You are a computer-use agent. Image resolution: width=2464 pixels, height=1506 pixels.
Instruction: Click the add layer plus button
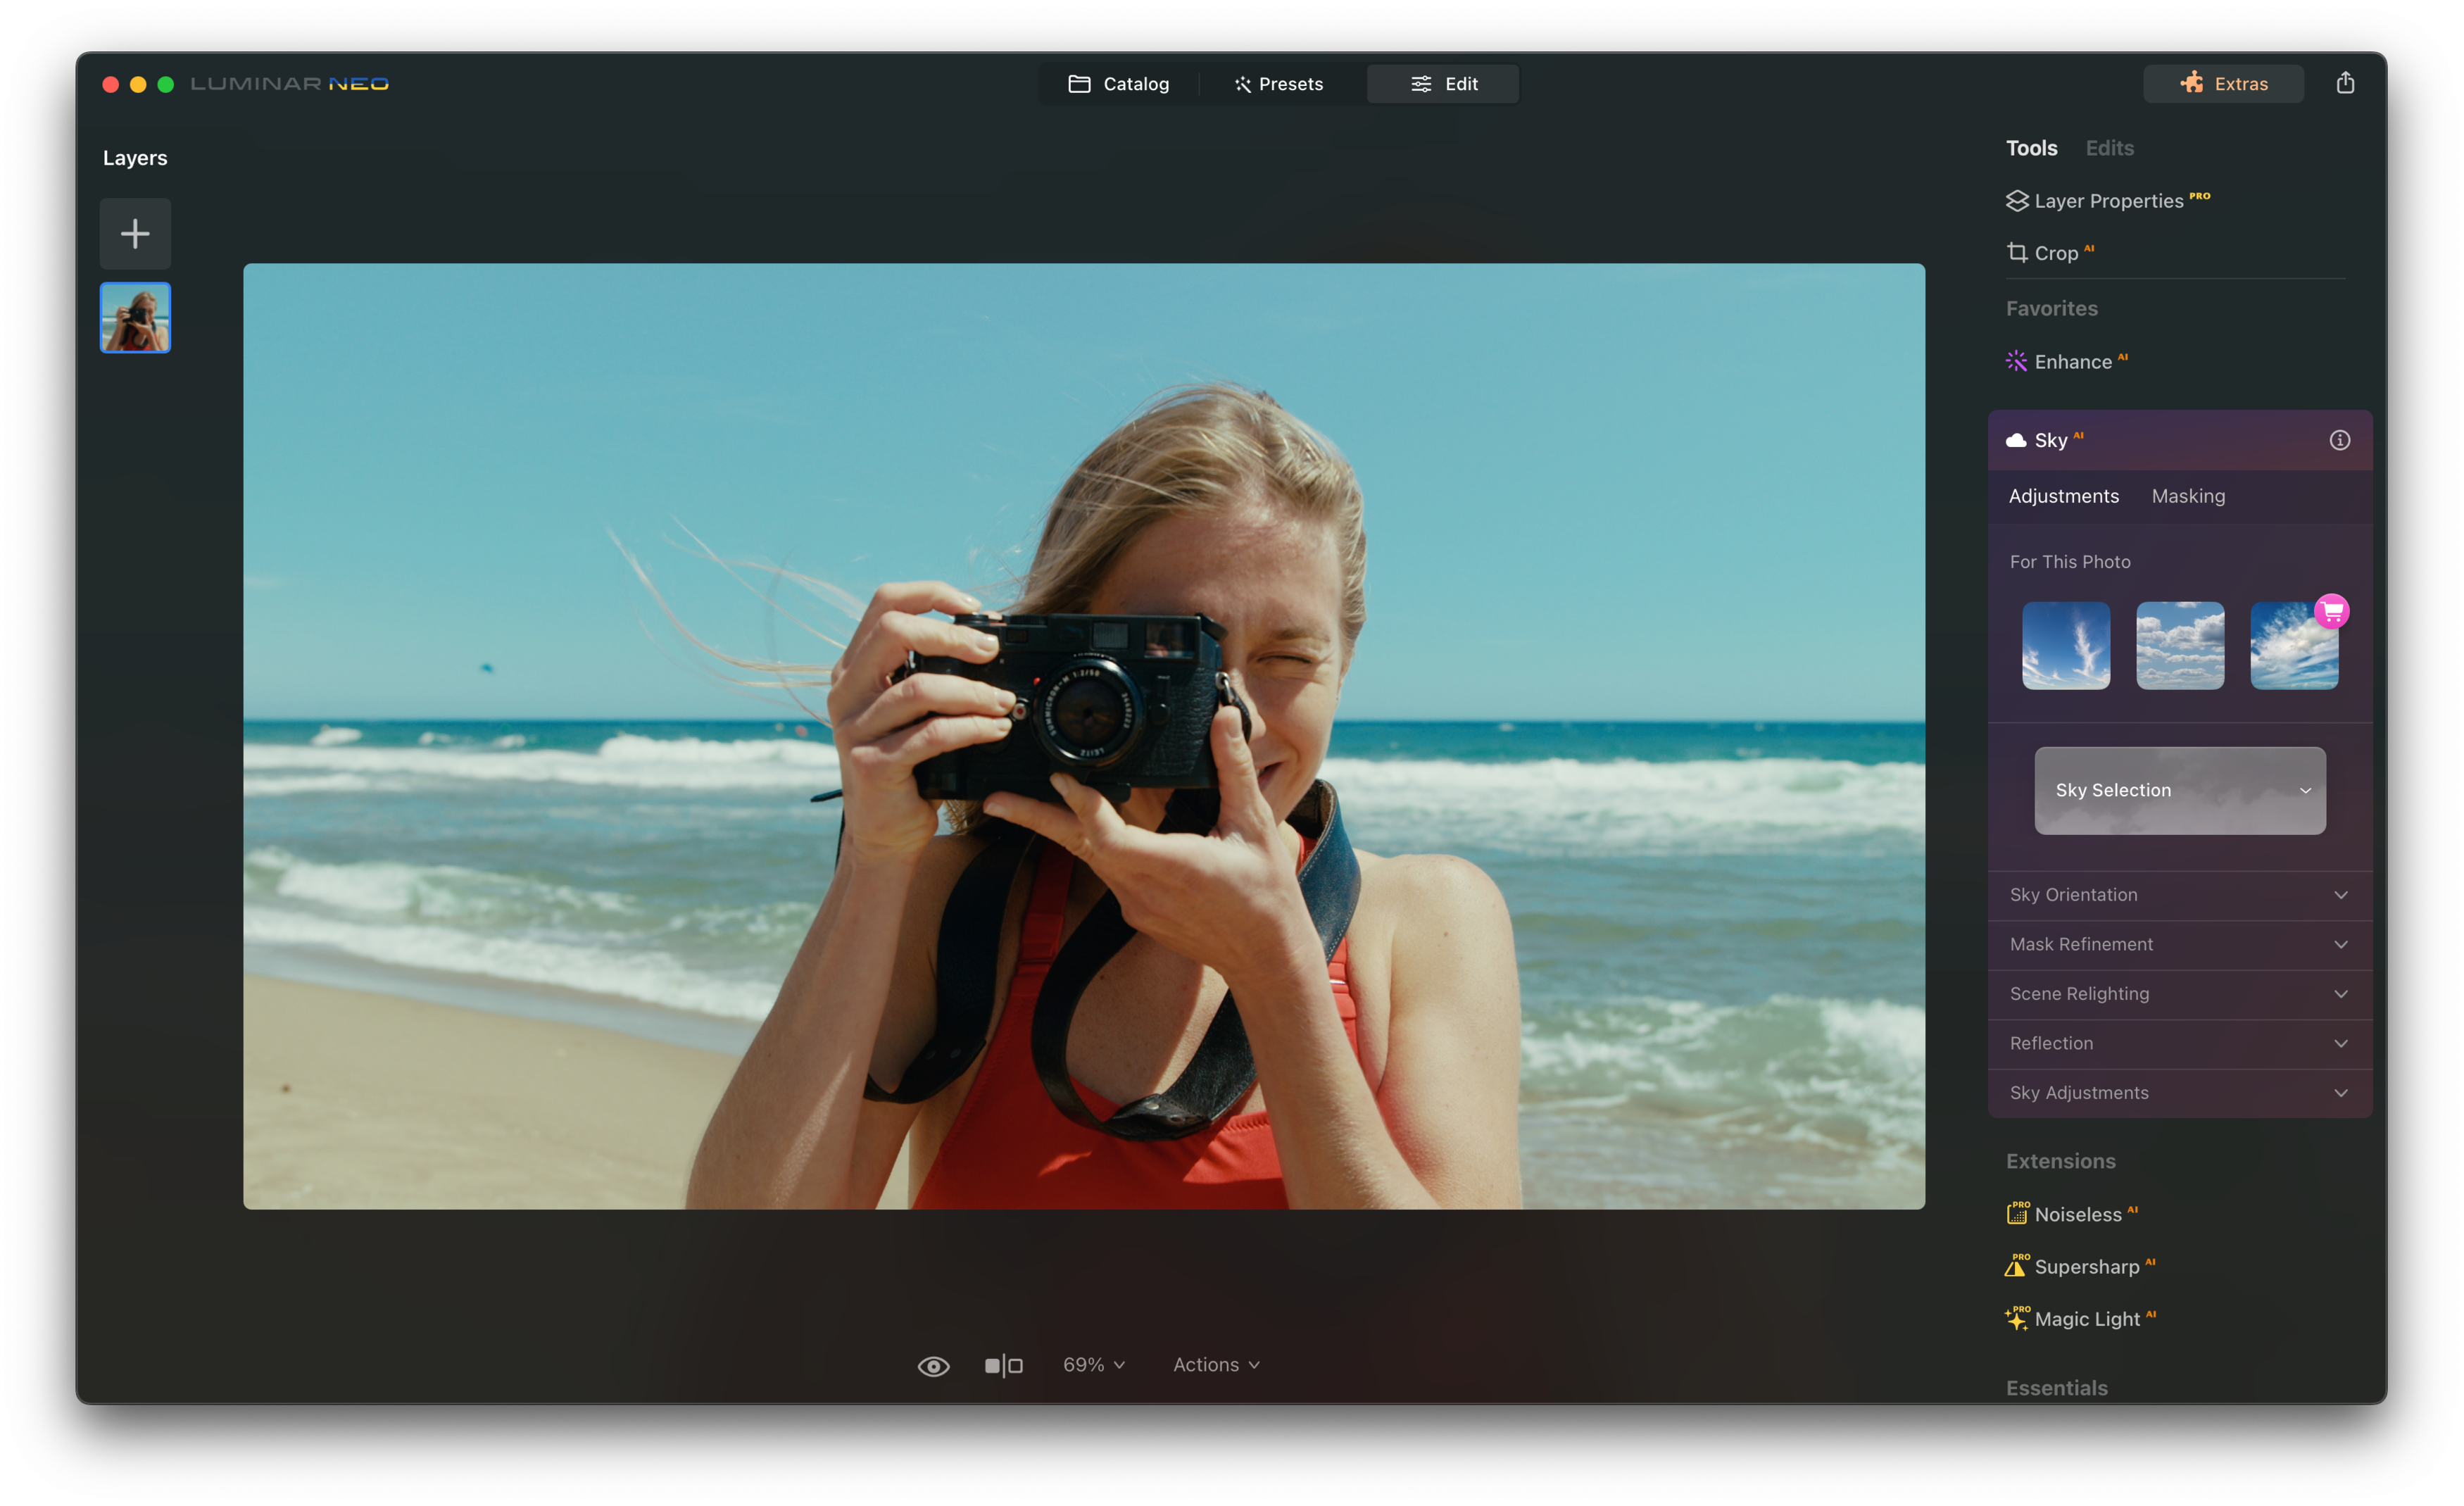pyautogui.click(x=135, y=234)
